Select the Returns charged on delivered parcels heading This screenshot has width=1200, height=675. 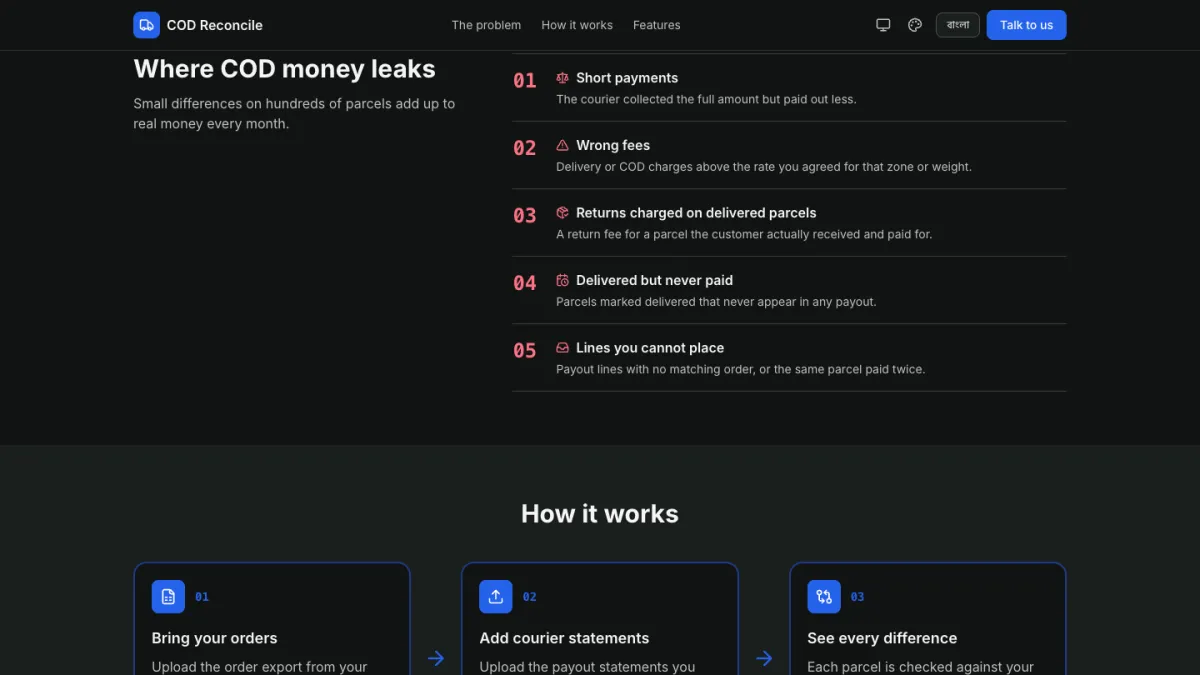click(x=696, y=213)
